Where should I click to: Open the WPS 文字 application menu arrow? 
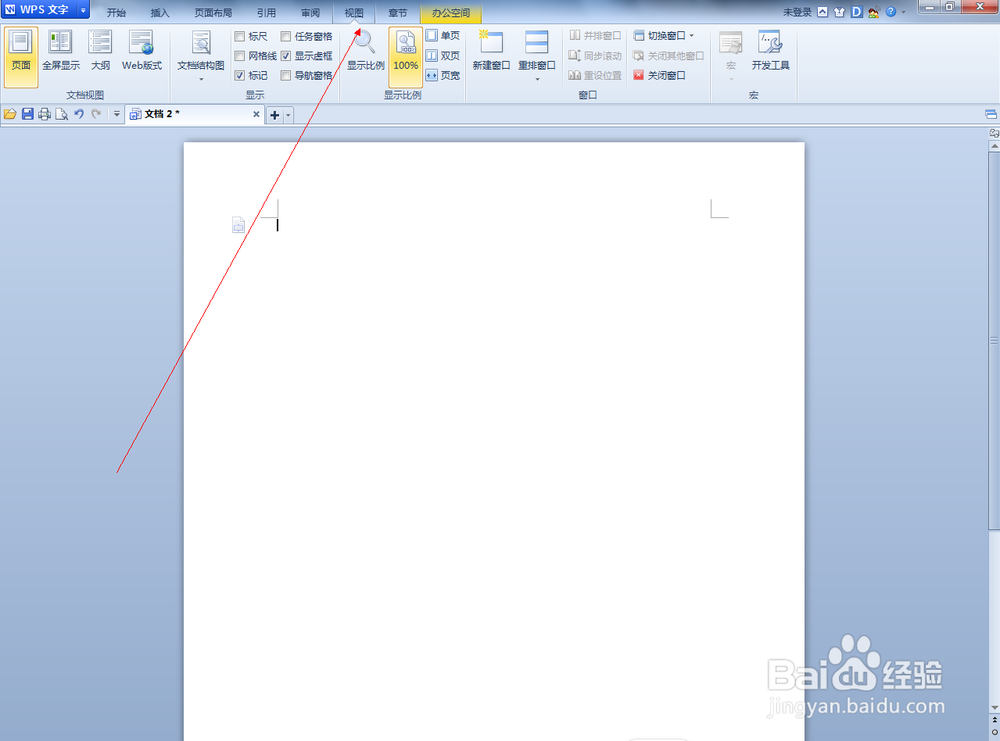pyautogui.click(x=83, y=10)
